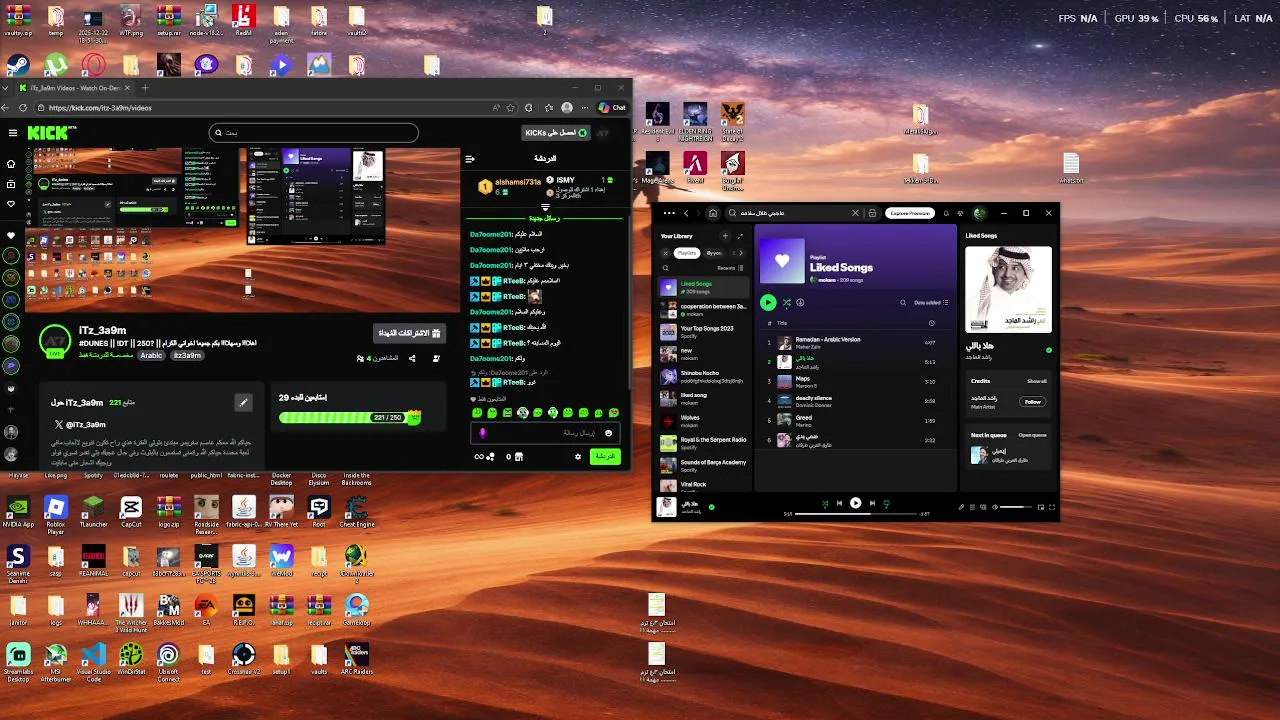Screen dimensions: 1280x720
Task: Toggle Spotify fullscreen icon in player bar
Action: [x=1051, y=507]
